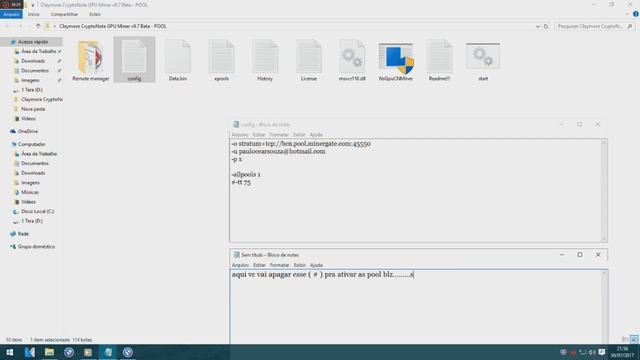Click the -allpools 1 line
This screenshot has height=360, width=640.
246,175
